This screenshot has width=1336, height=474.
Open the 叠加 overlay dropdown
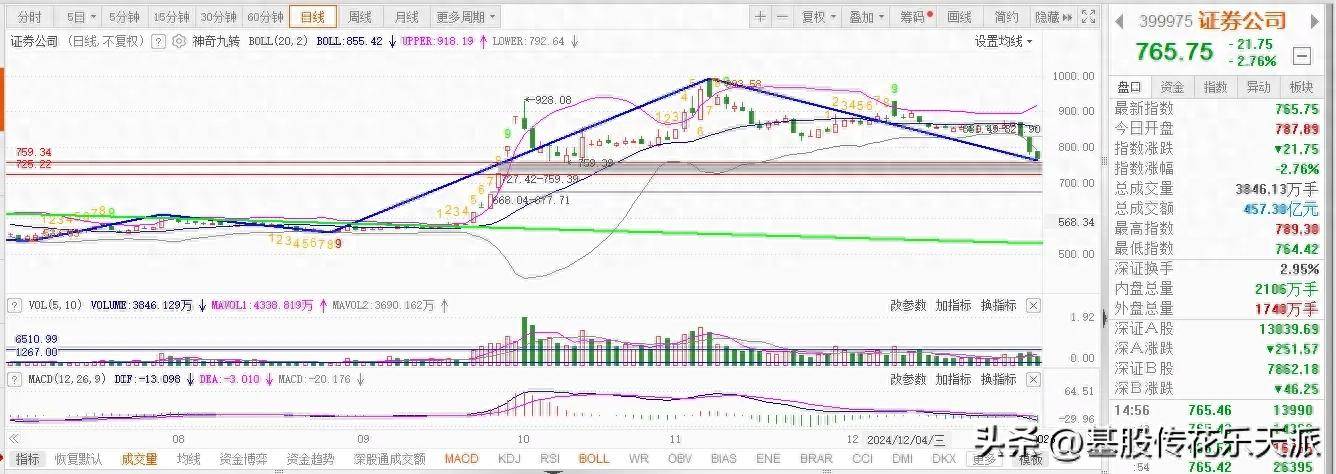[x=866, y=17]
